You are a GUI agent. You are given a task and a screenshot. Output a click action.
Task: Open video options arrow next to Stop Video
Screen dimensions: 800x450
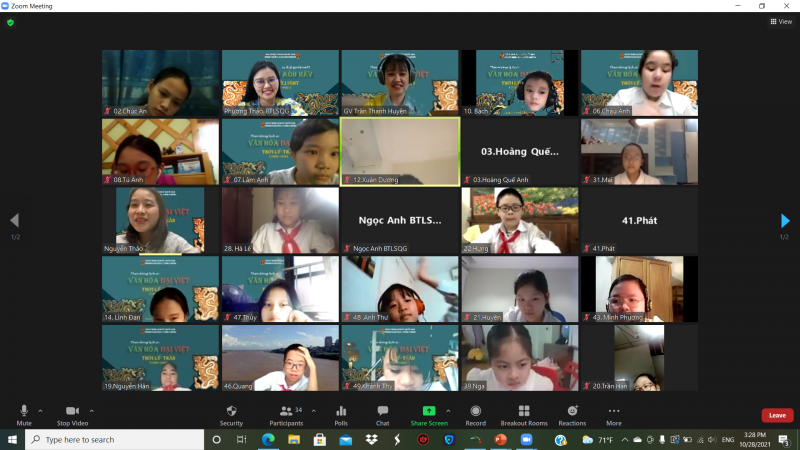click(x=92, y=411)
